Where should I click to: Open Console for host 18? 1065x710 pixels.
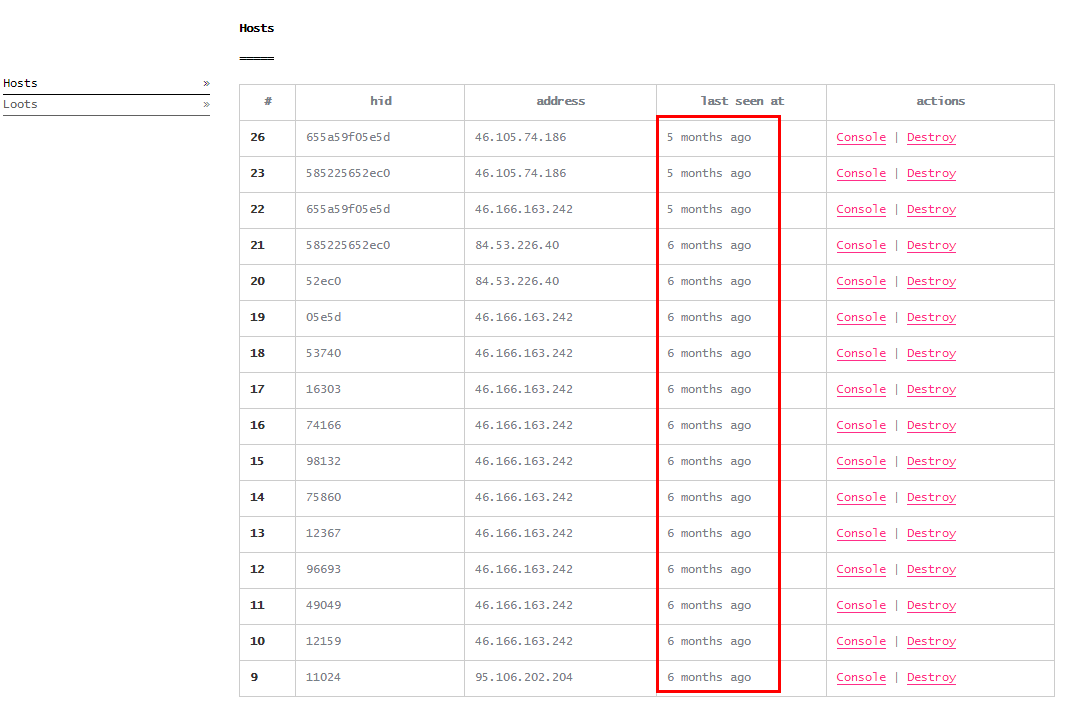click(861, 353)
